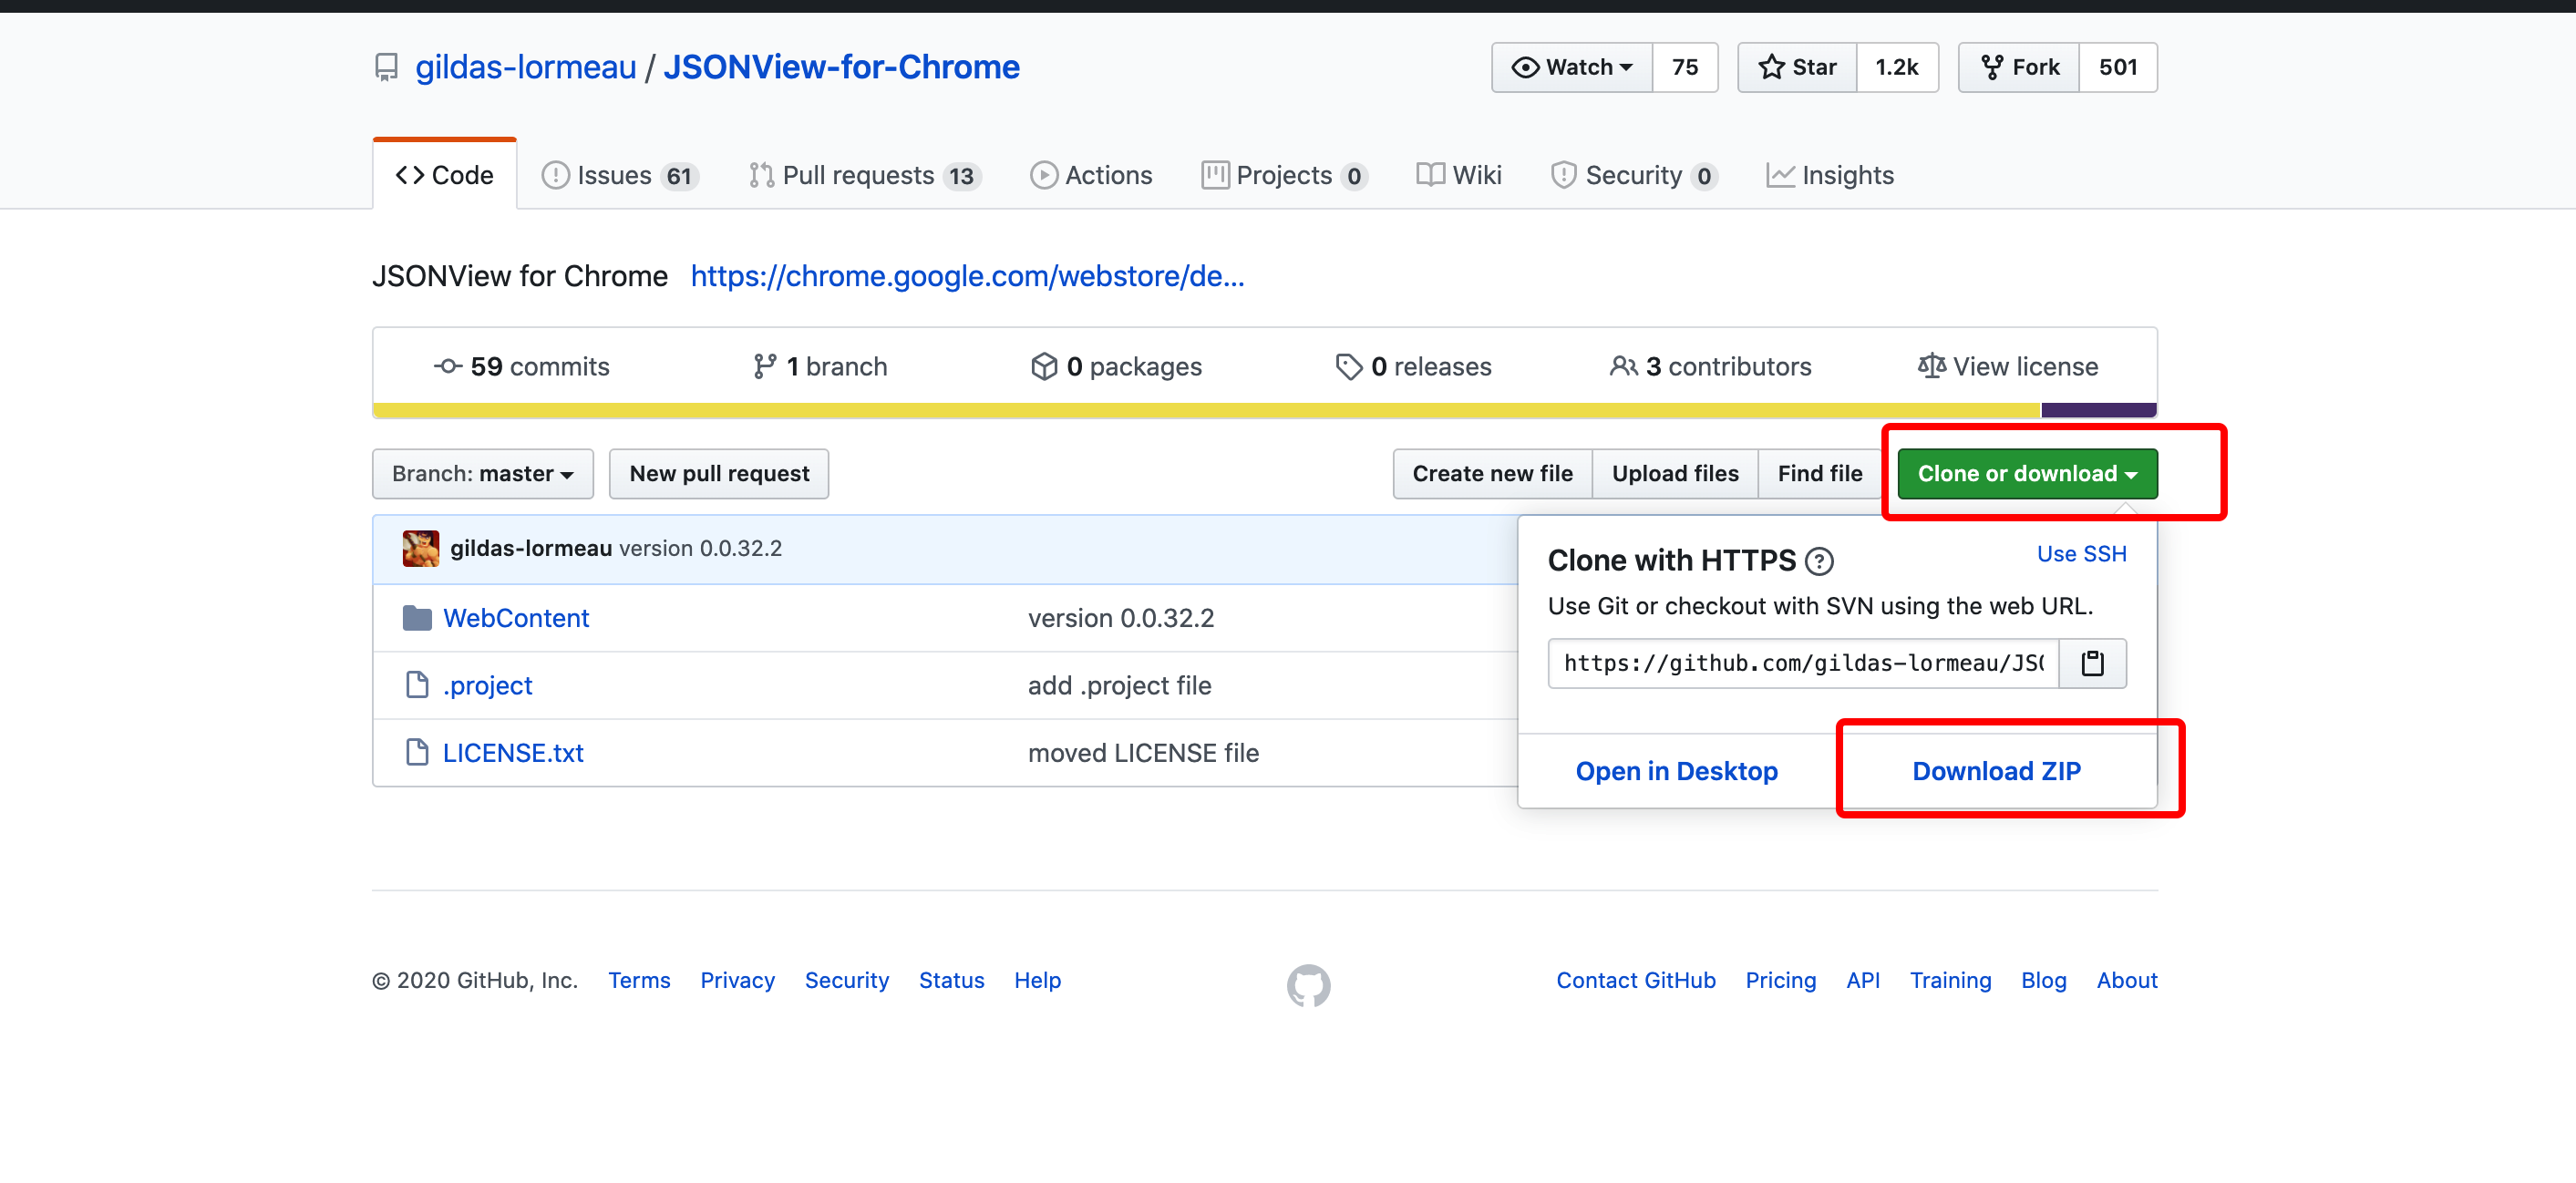Open the chrome.google.com webstore link
Image resolution: width=2576 pixels, height=1183 pixels.
(967, 276)
